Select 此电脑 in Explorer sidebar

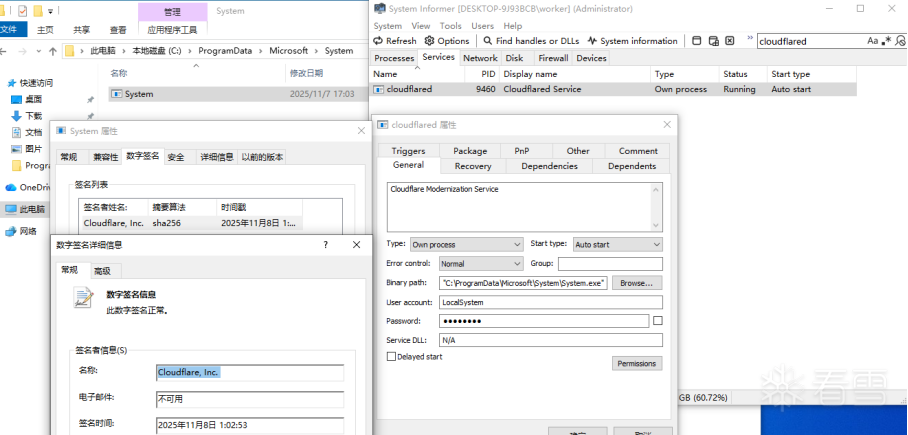25,209
